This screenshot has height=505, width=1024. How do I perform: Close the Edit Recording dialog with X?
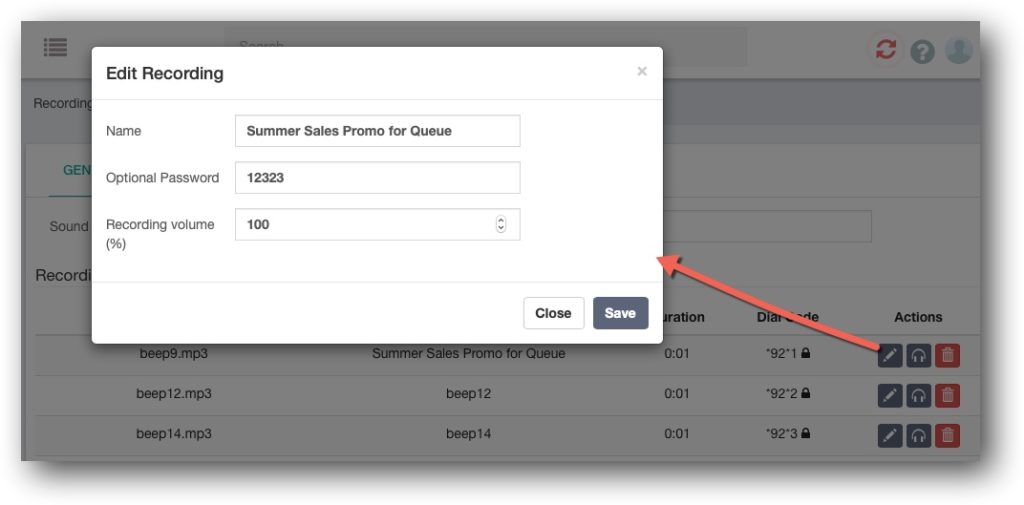point(642,71)
